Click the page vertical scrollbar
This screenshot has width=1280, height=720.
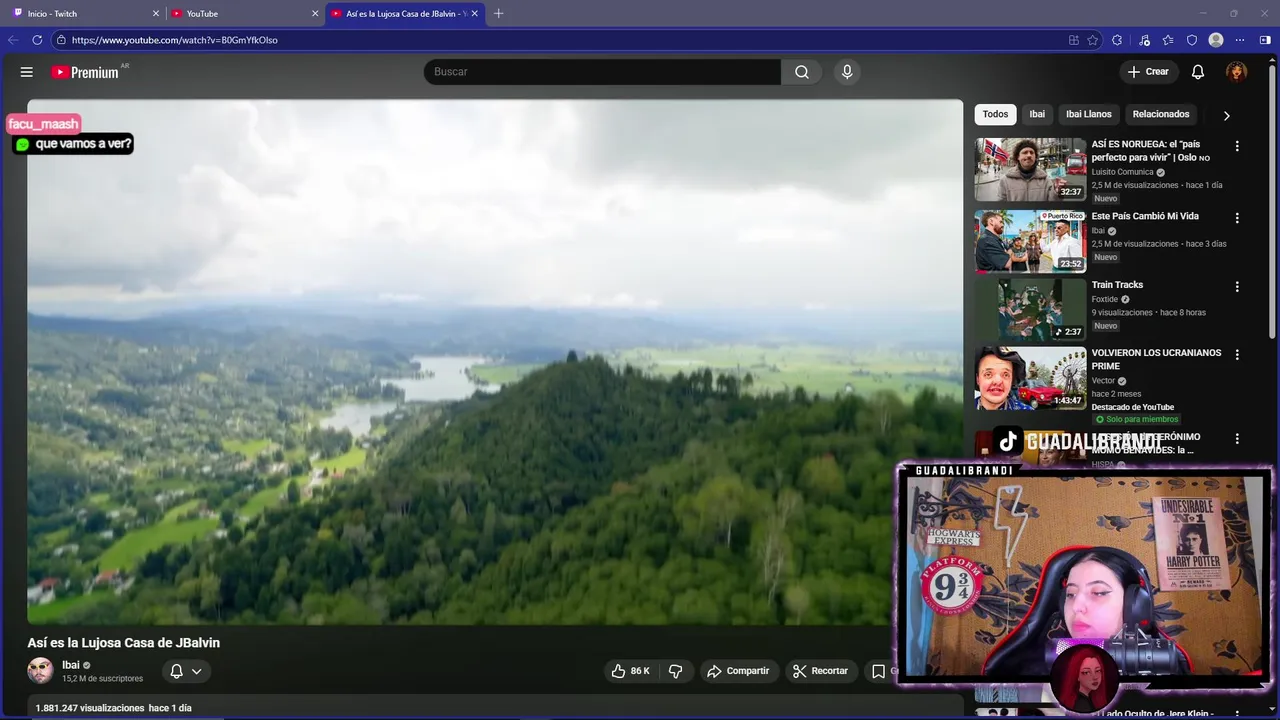coord(1273,200)
